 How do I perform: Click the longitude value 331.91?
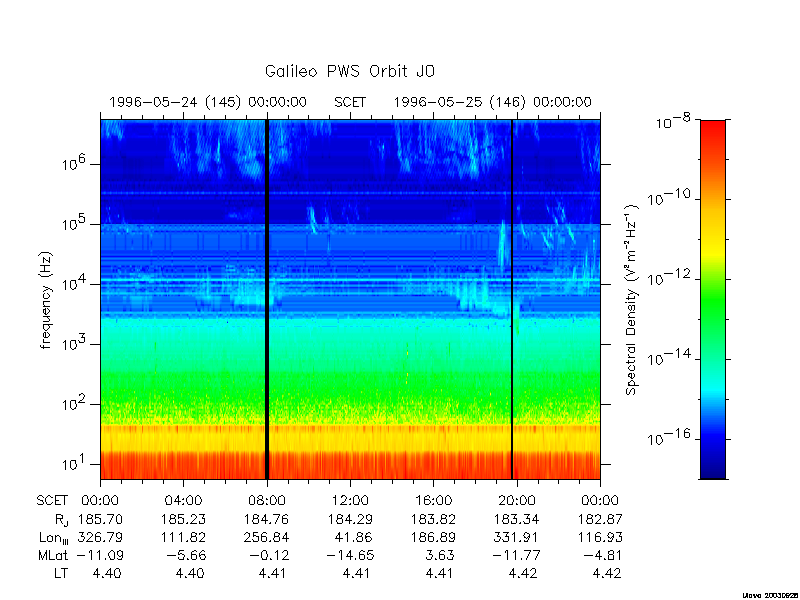[x=517, y=537]
